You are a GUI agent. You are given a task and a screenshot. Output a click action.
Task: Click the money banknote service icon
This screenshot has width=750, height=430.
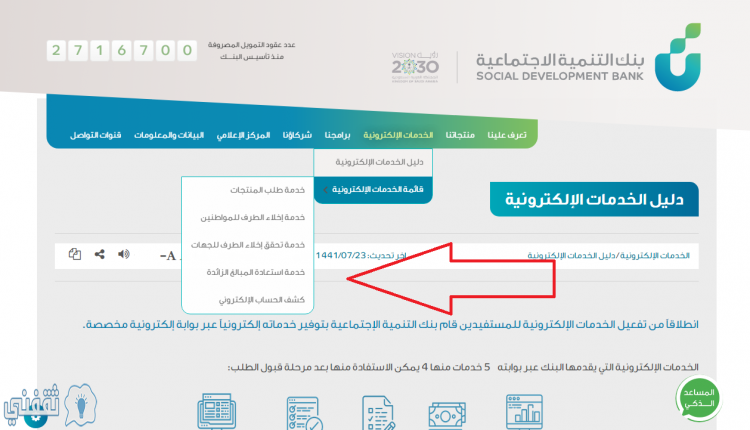pos(447,414)
